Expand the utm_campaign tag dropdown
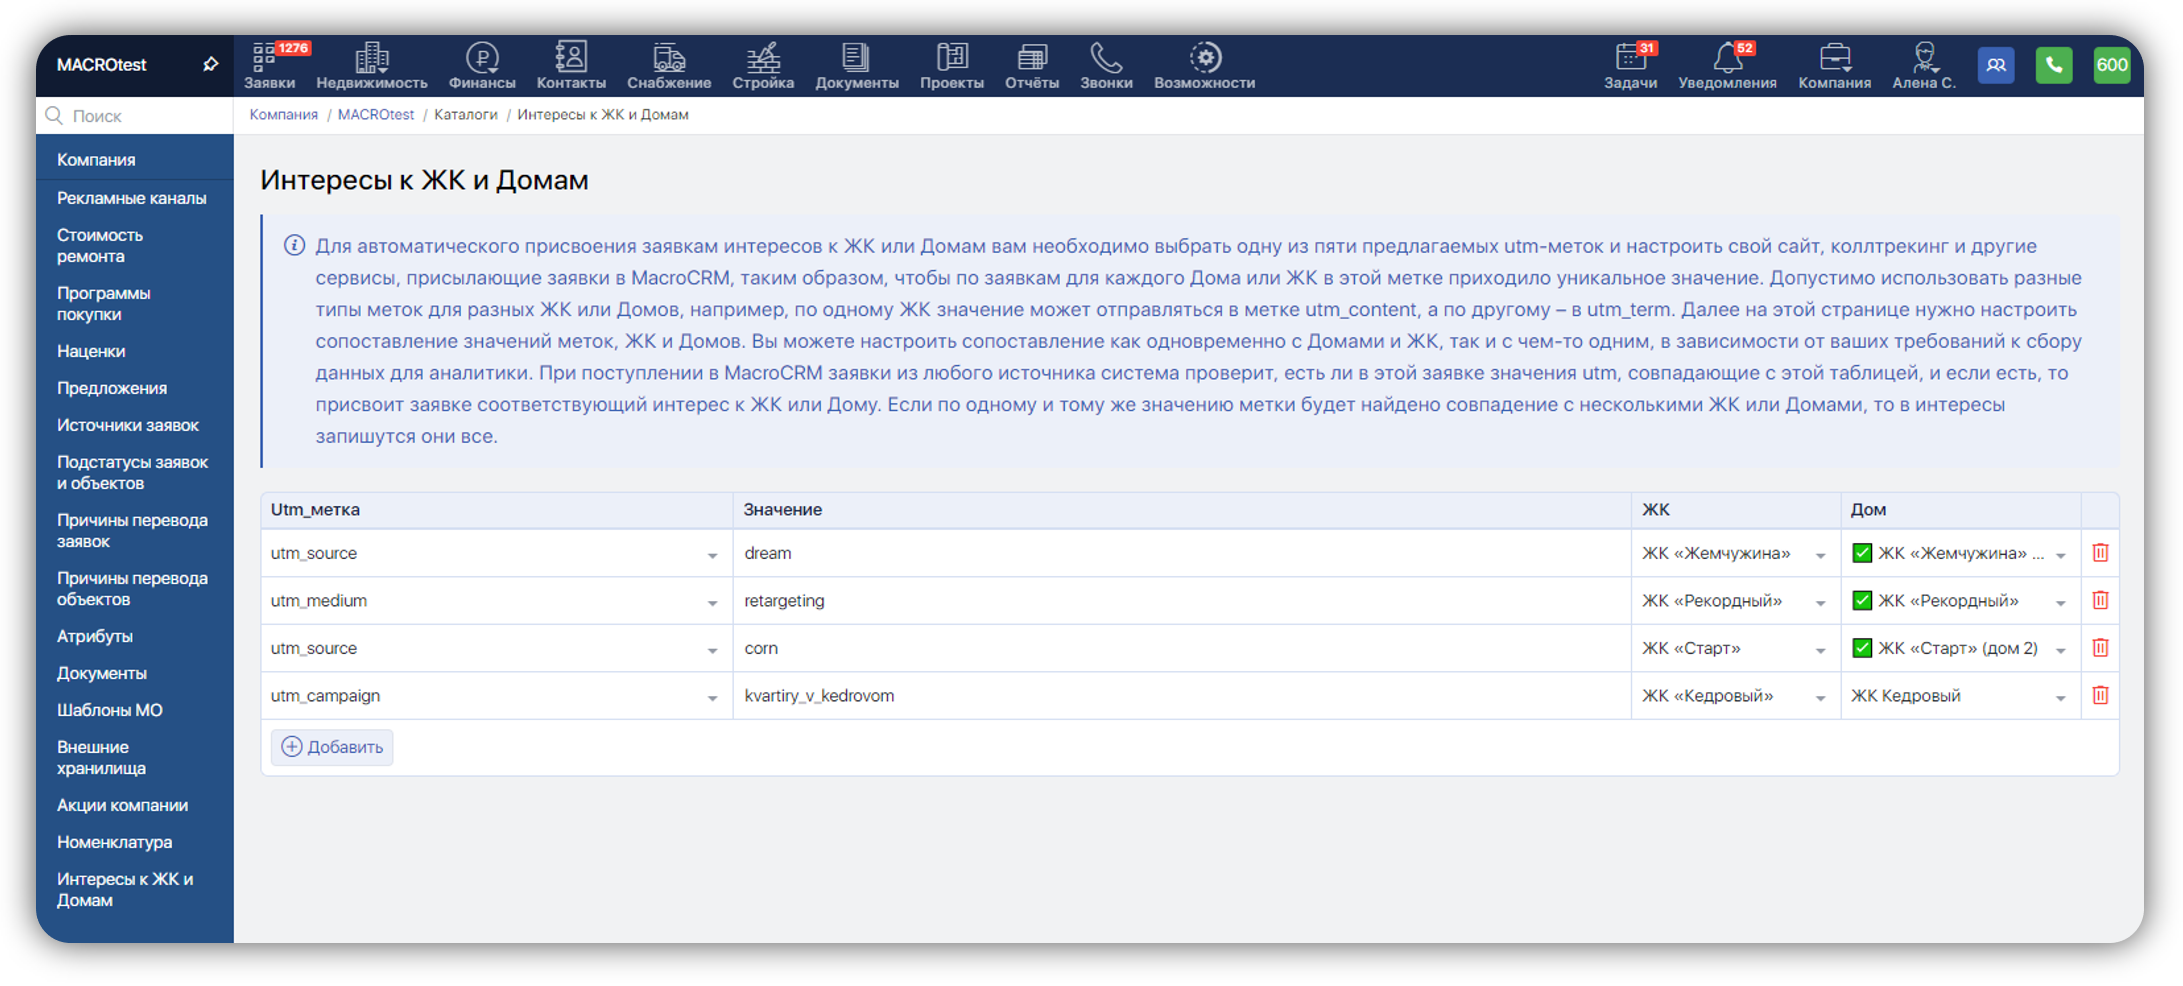Screen dimensions: 2183x986 (x=712, y=697)
